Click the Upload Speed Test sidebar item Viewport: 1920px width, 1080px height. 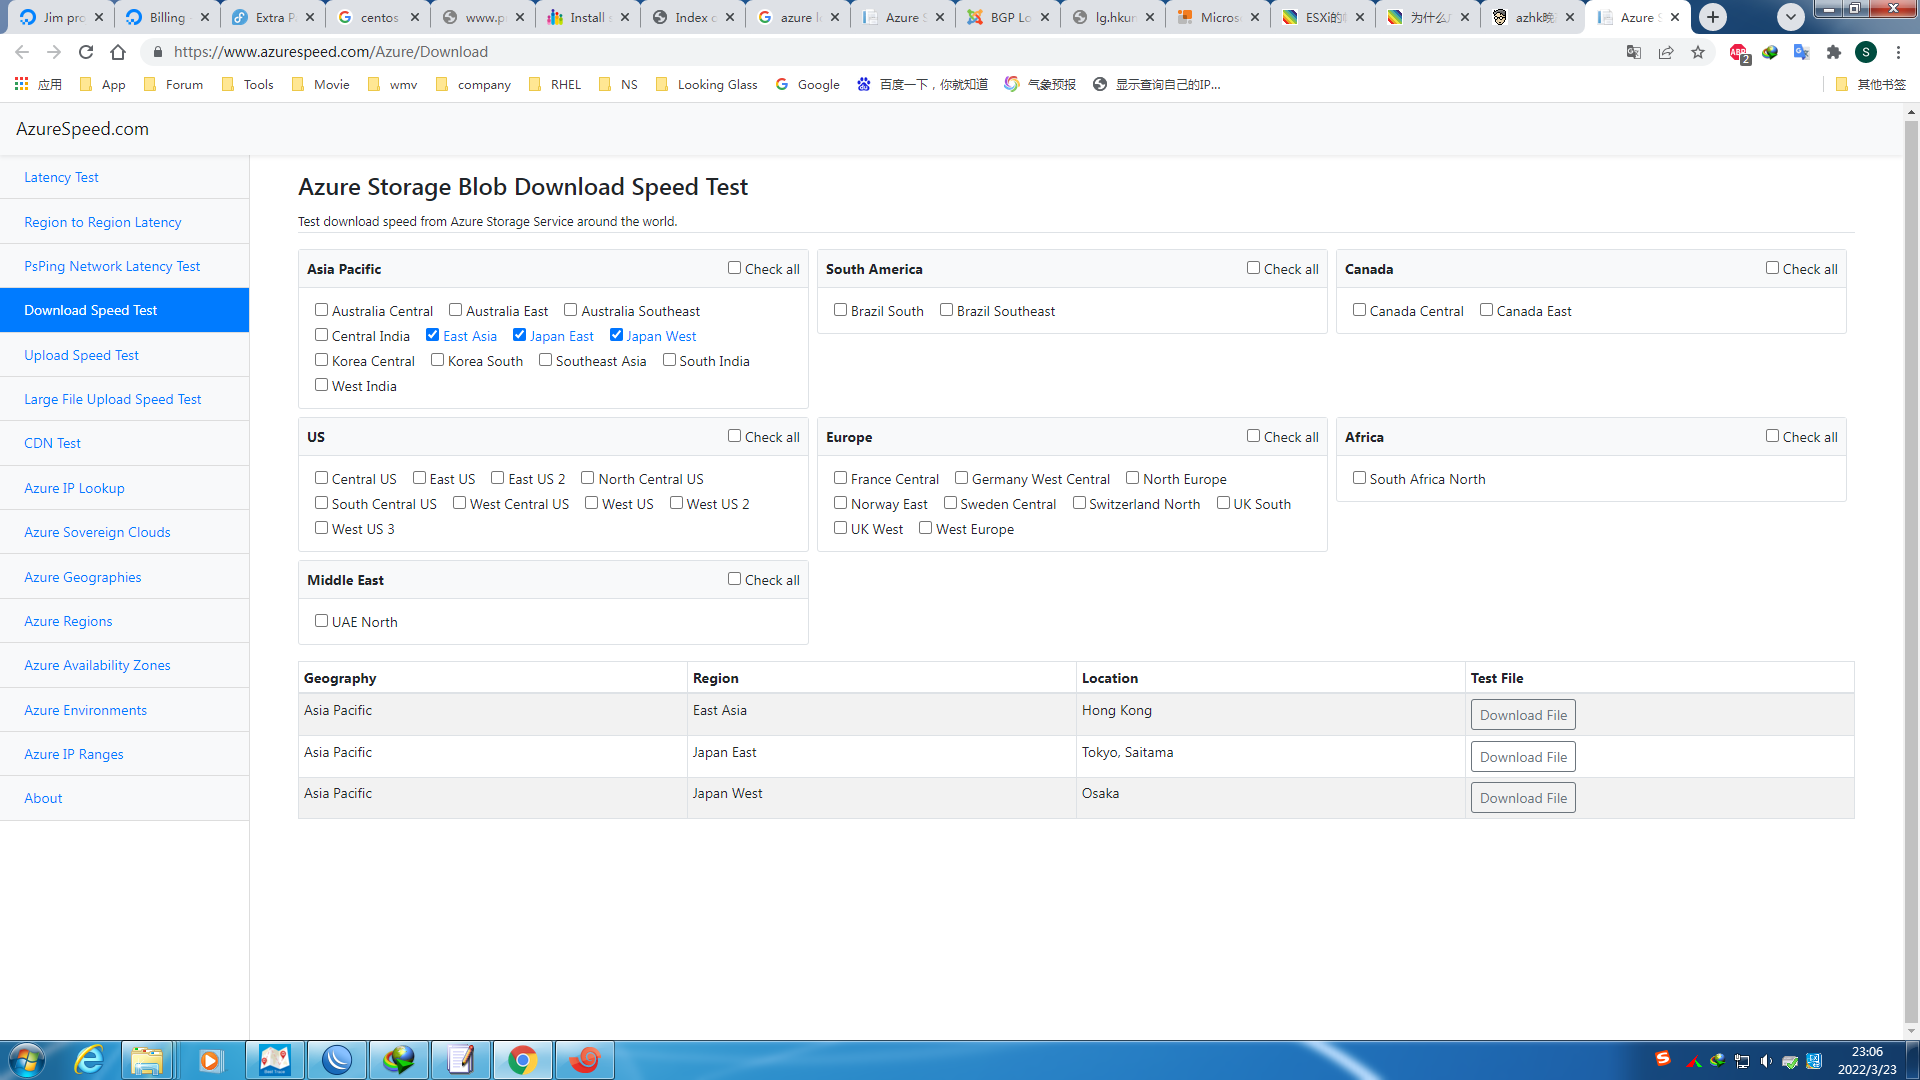coord(82,355)
